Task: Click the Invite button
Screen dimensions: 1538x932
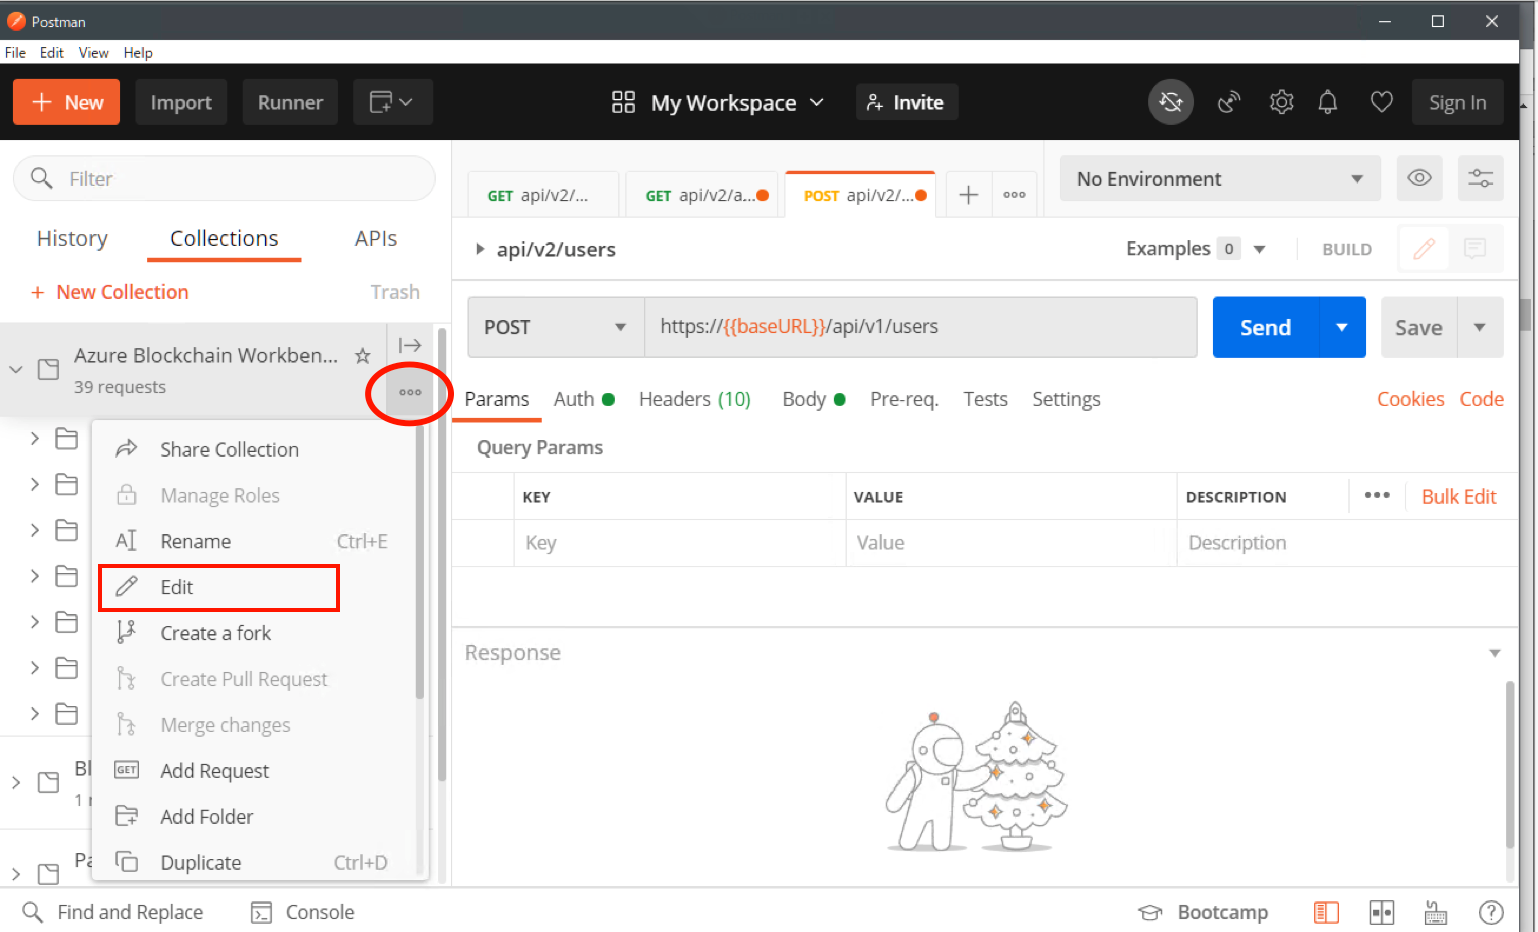Action: point(906,102)
